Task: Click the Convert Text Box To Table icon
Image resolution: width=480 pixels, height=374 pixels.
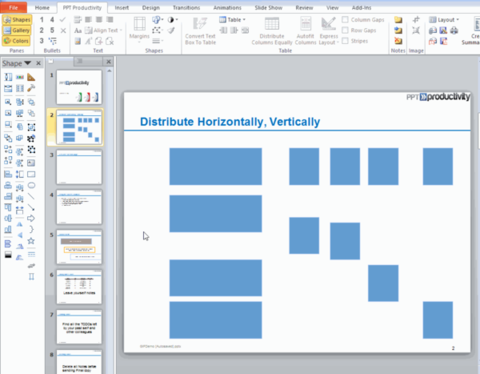Action: click(200, 24)
